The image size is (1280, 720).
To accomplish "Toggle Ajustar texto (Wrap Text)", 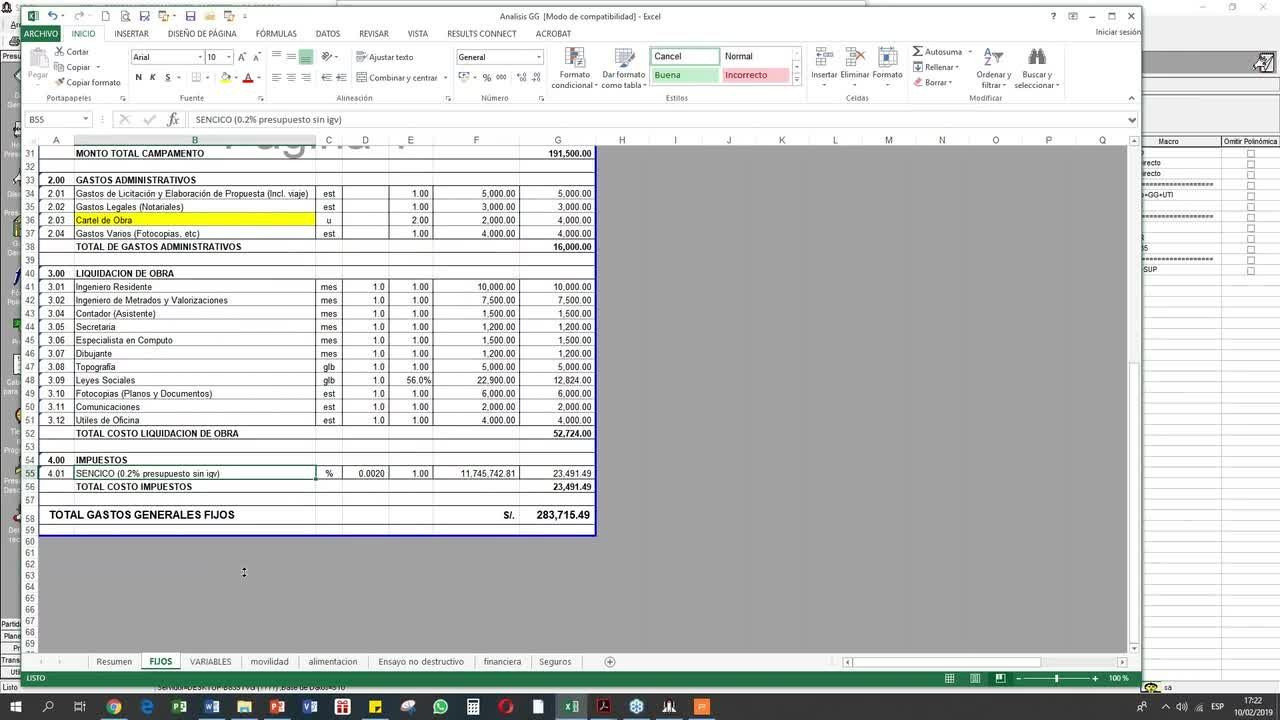I will point(382,57).
